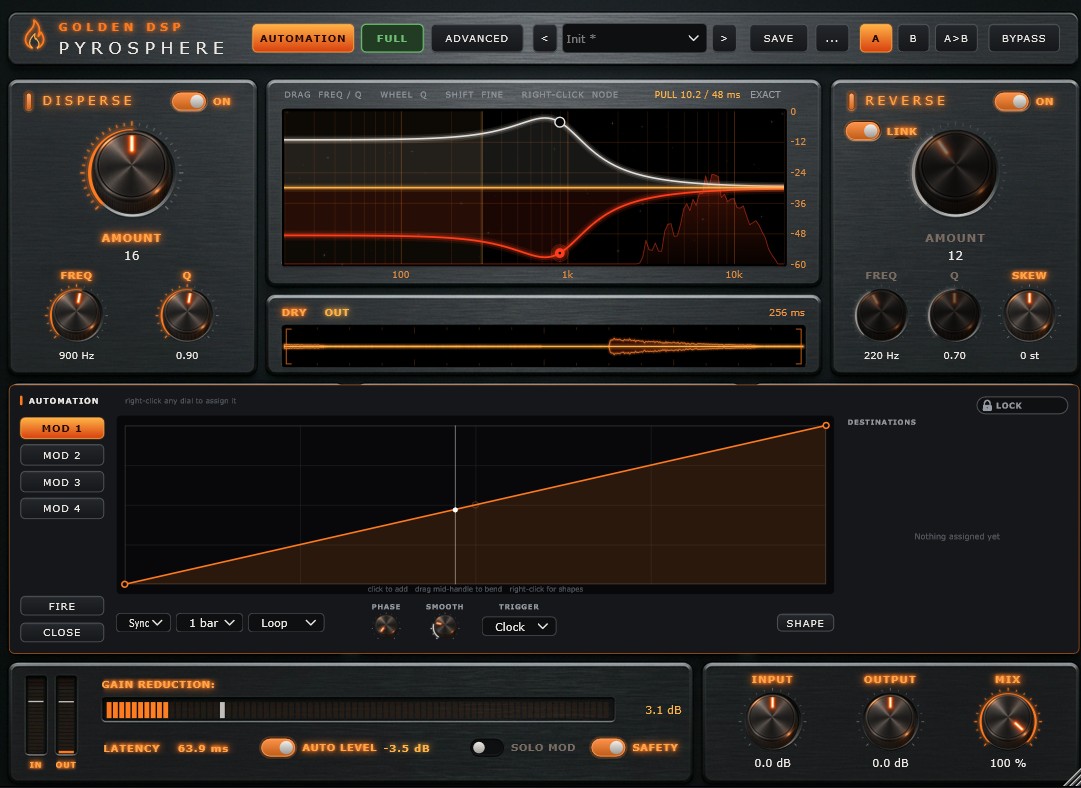Click the IN level fader
1081x788 pixels.
(37, 715)
